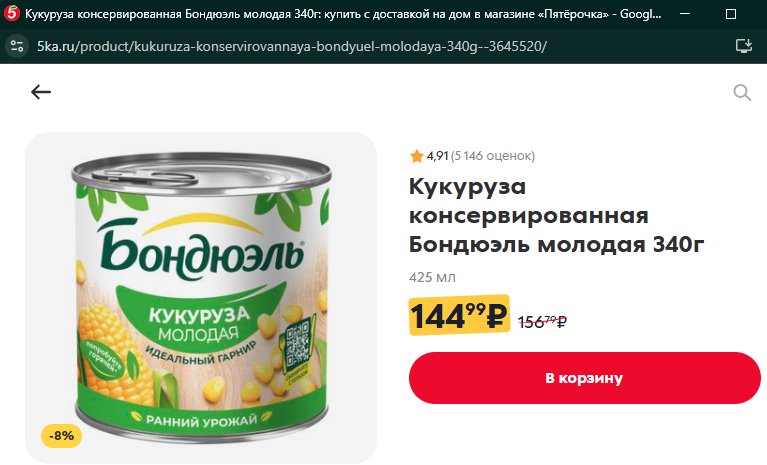
Task: Open search with the magnifier icon
Action: [742, 92]
